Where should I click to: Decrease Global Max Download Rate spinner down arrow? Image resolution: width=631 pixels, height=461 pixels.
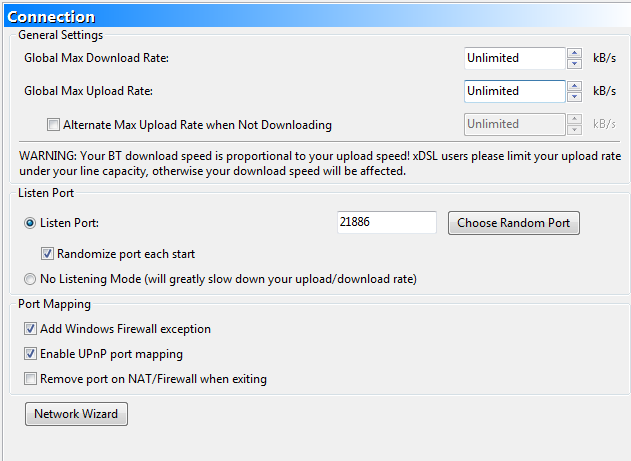[574, 64]
